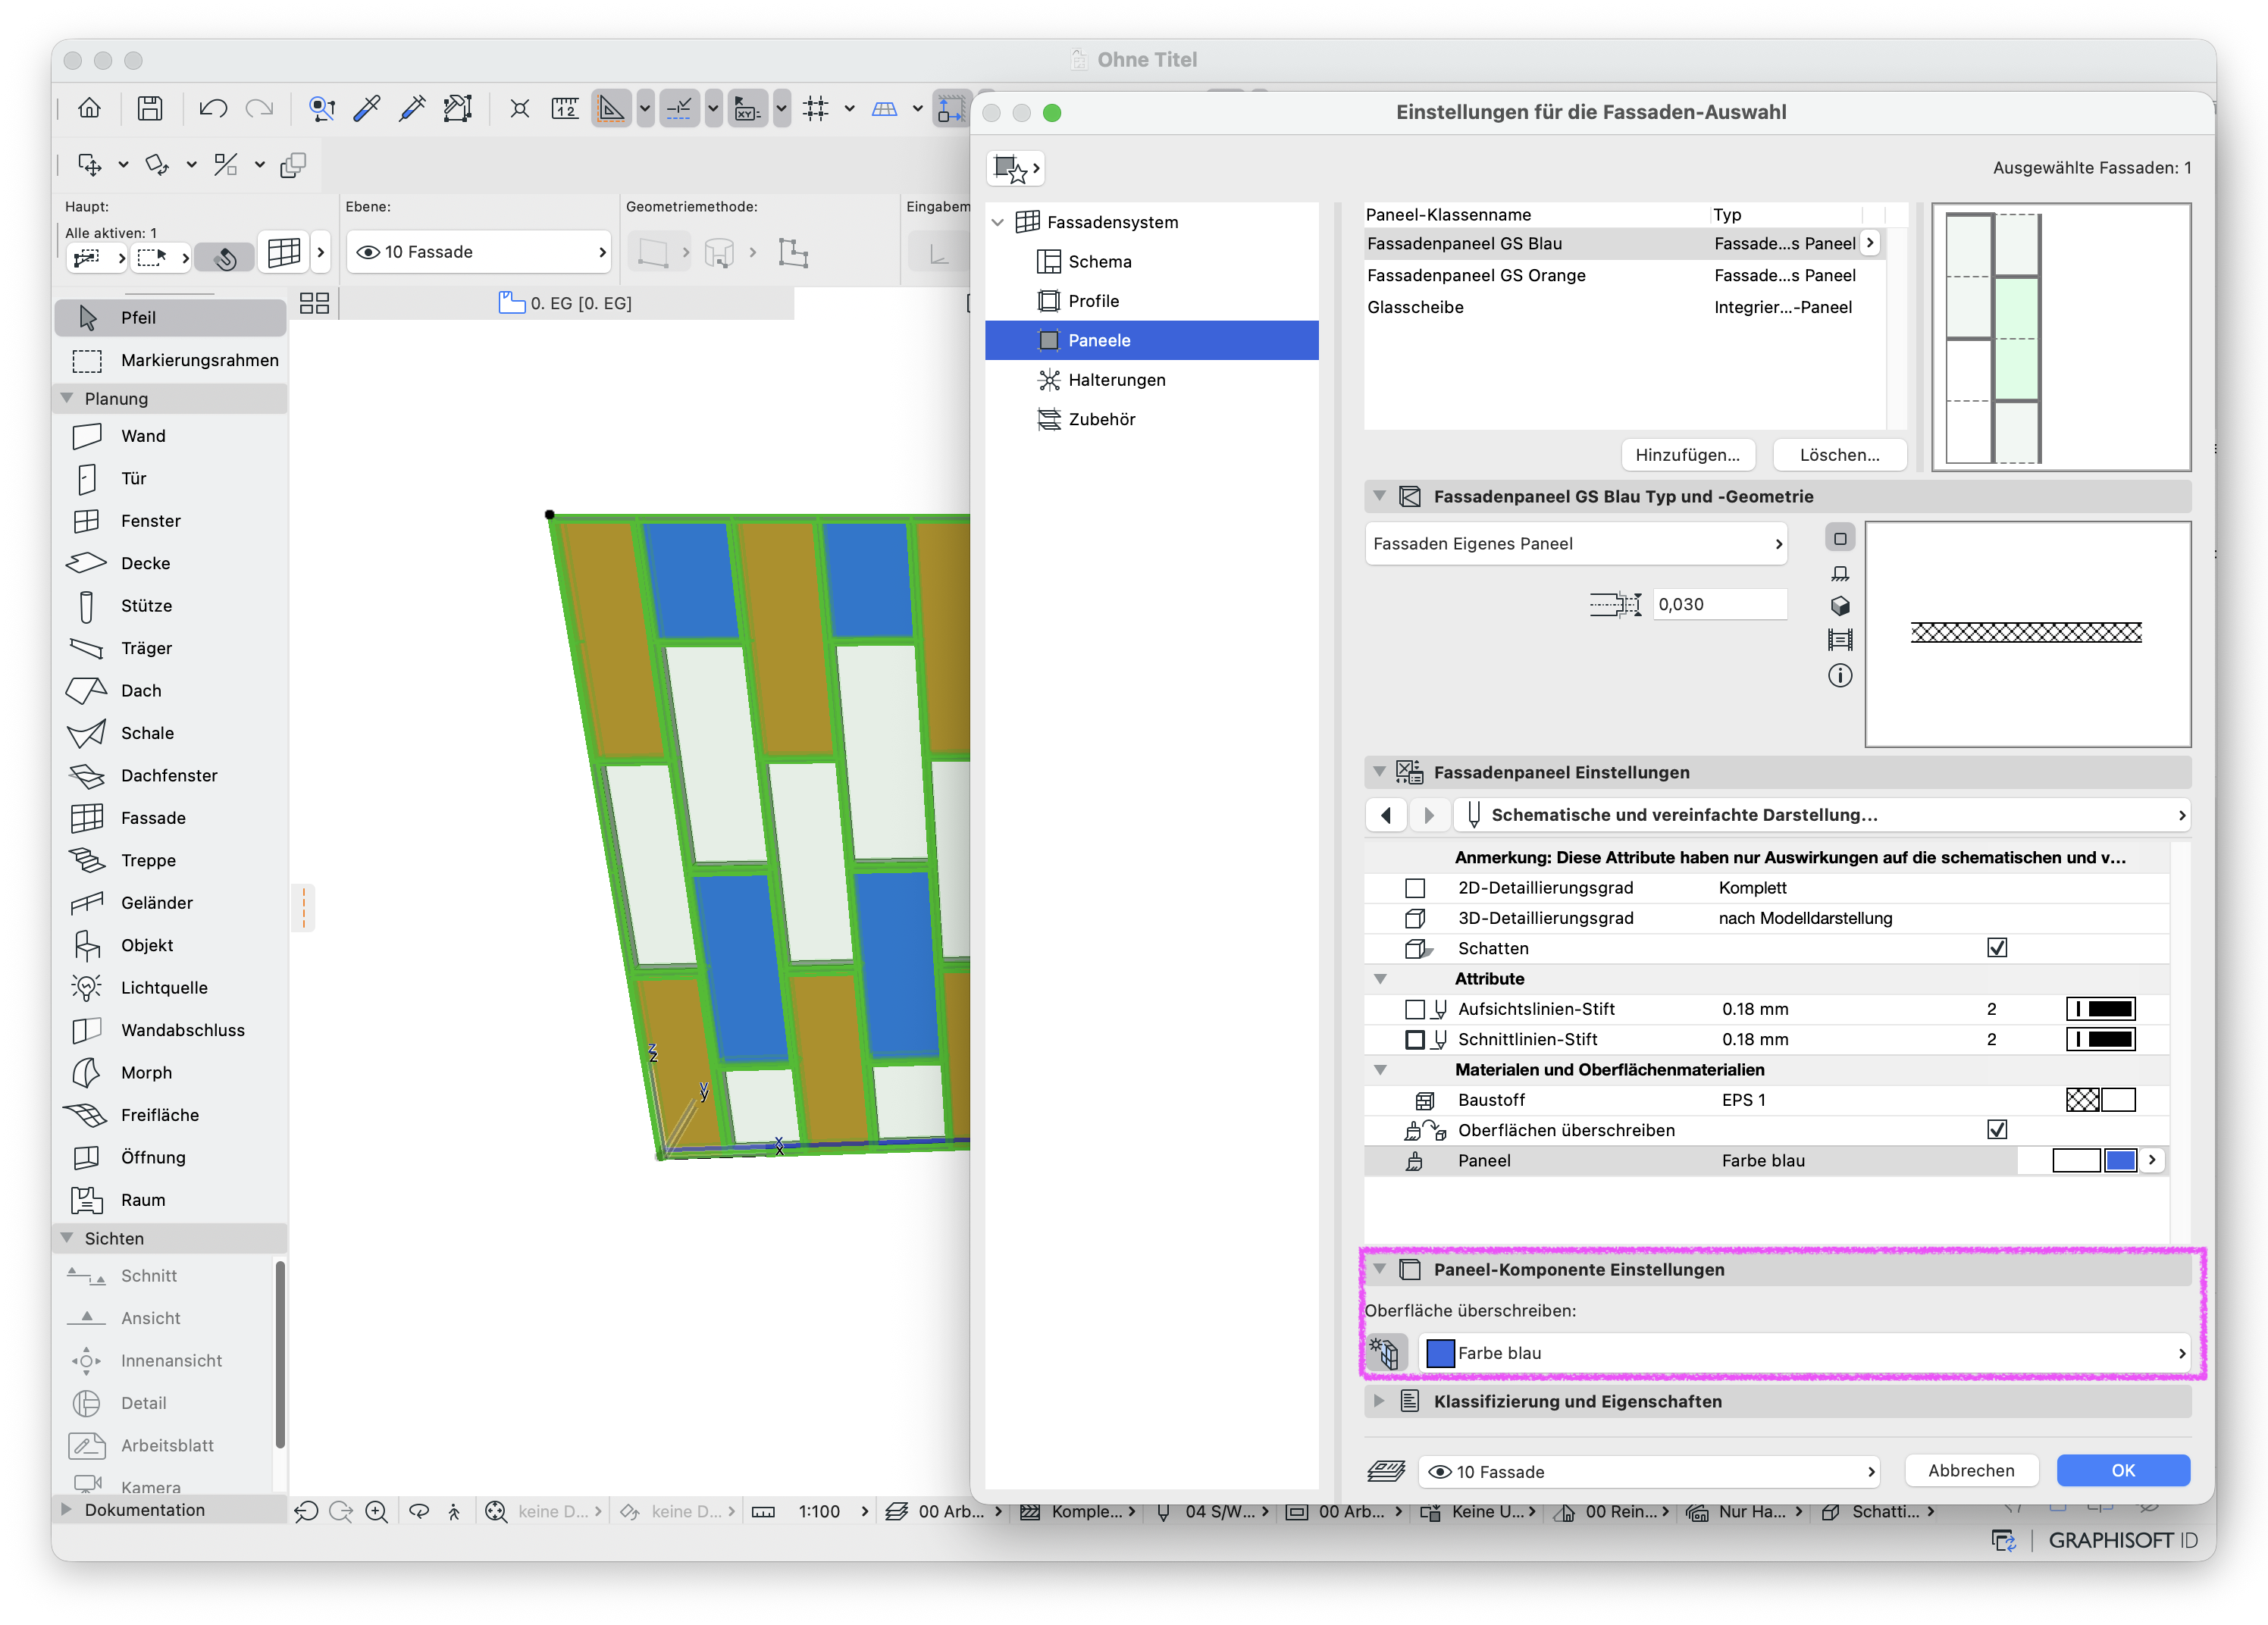Click the Undo arrow icon
Image resolution: width=2268 pixels, height=1625 pixels.
(213, 108)
